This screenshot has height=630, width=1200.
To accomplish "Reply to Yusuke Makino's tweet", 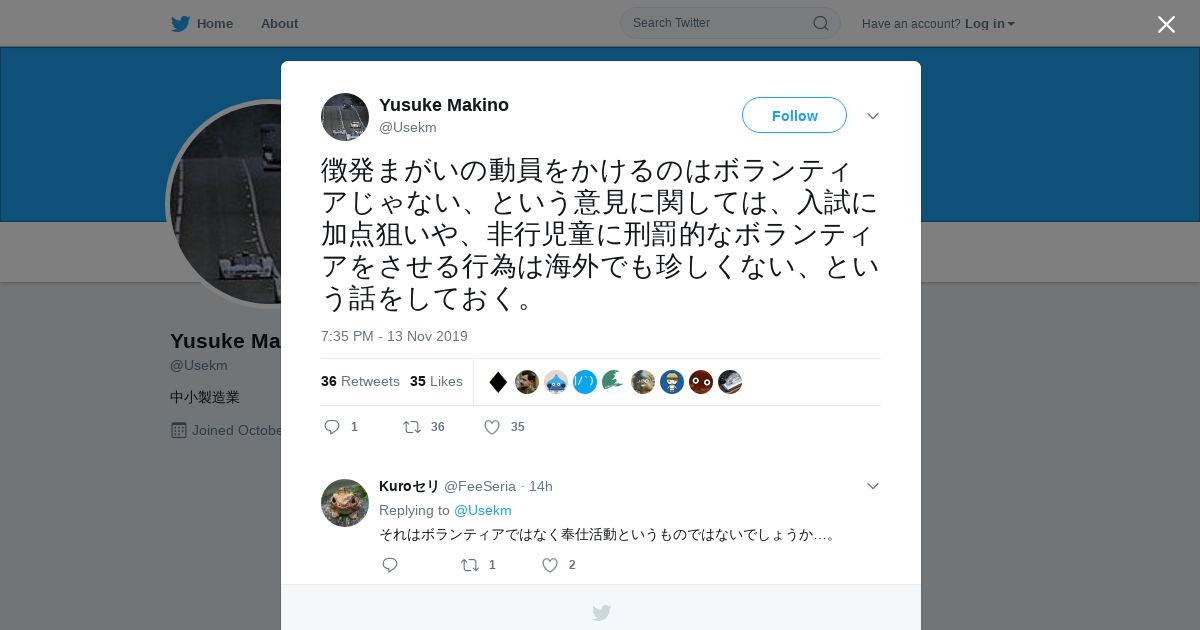I will [x=332, y=427].
